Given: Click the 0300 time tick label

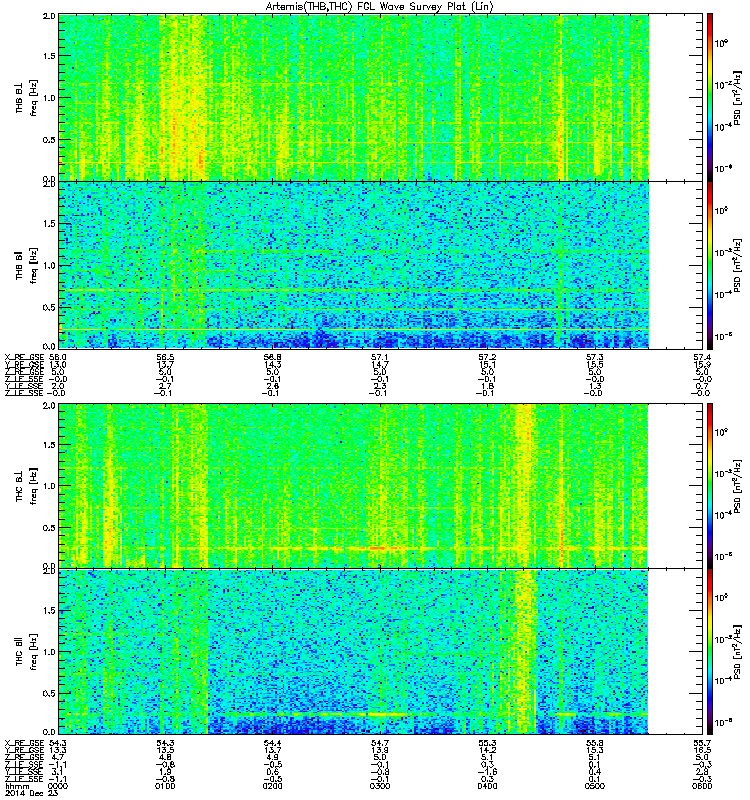Looking at the screenshot, I should 380,786.
